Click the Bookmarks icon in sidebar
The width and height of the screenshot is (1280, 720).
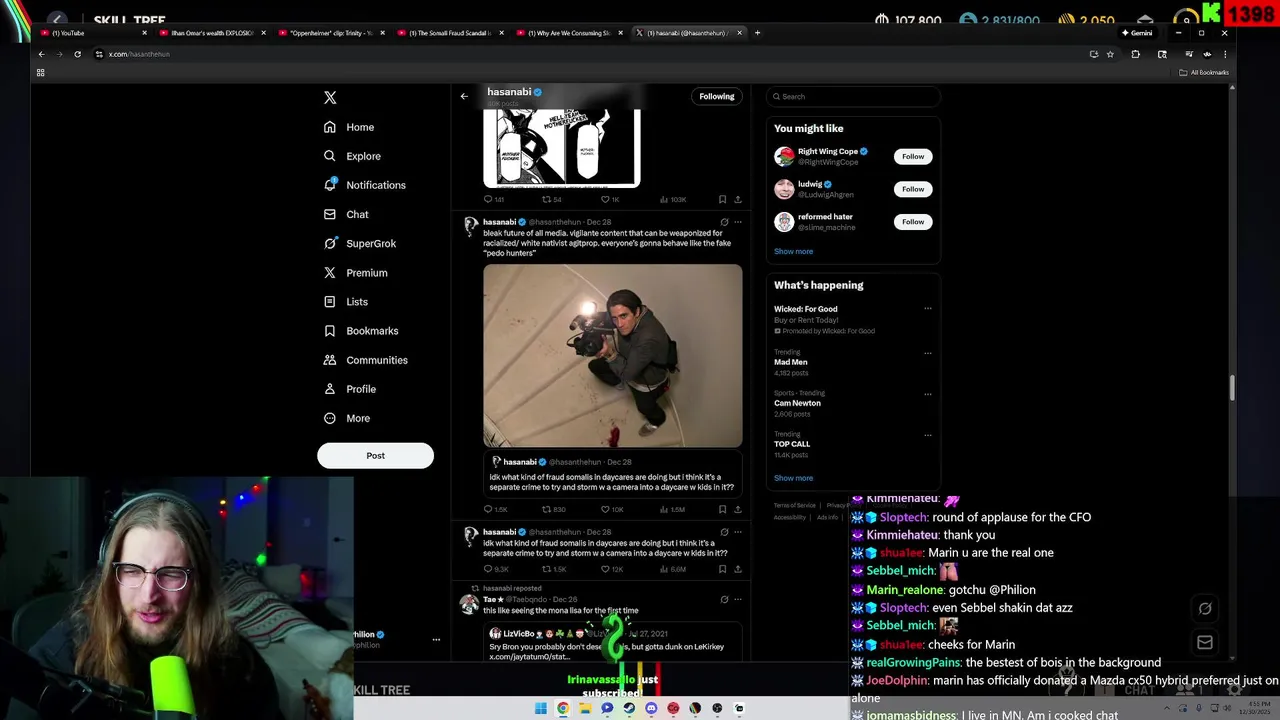coord(330,330)
